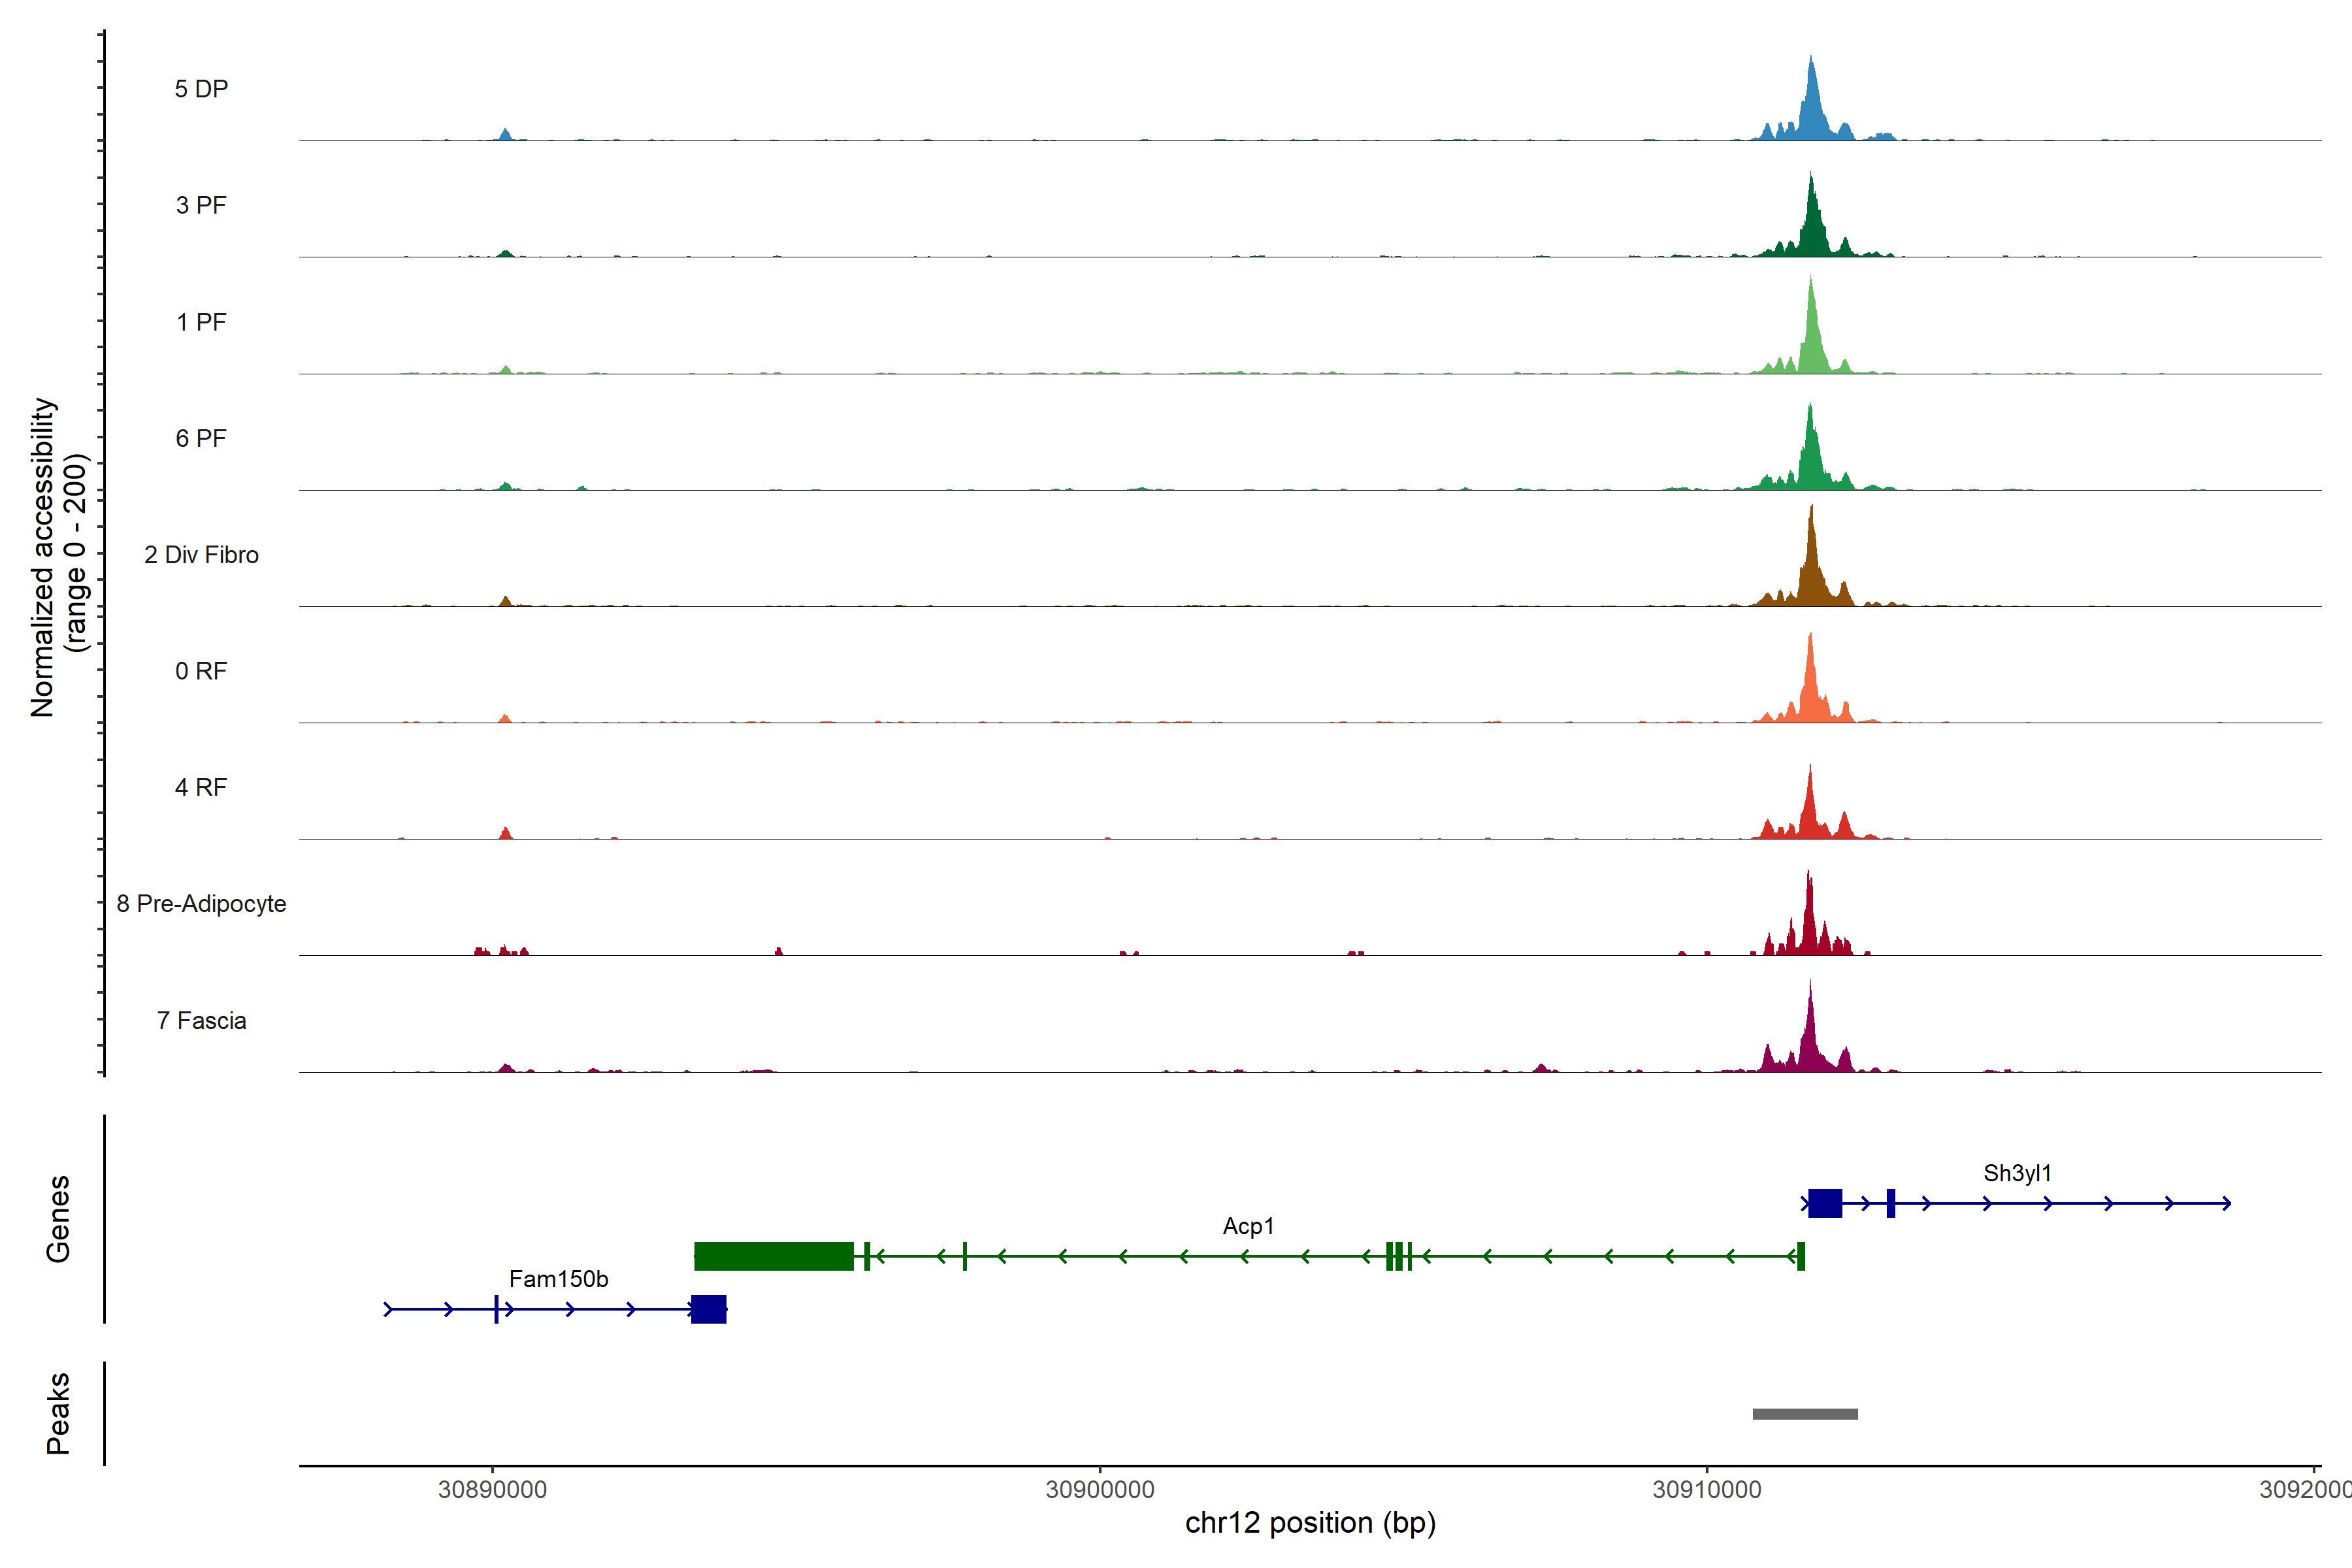The height and width of the screenshot is (1568, 2352).
Task: Select the 8 Pre-Adipocyte track label
Action: point(201,903)
